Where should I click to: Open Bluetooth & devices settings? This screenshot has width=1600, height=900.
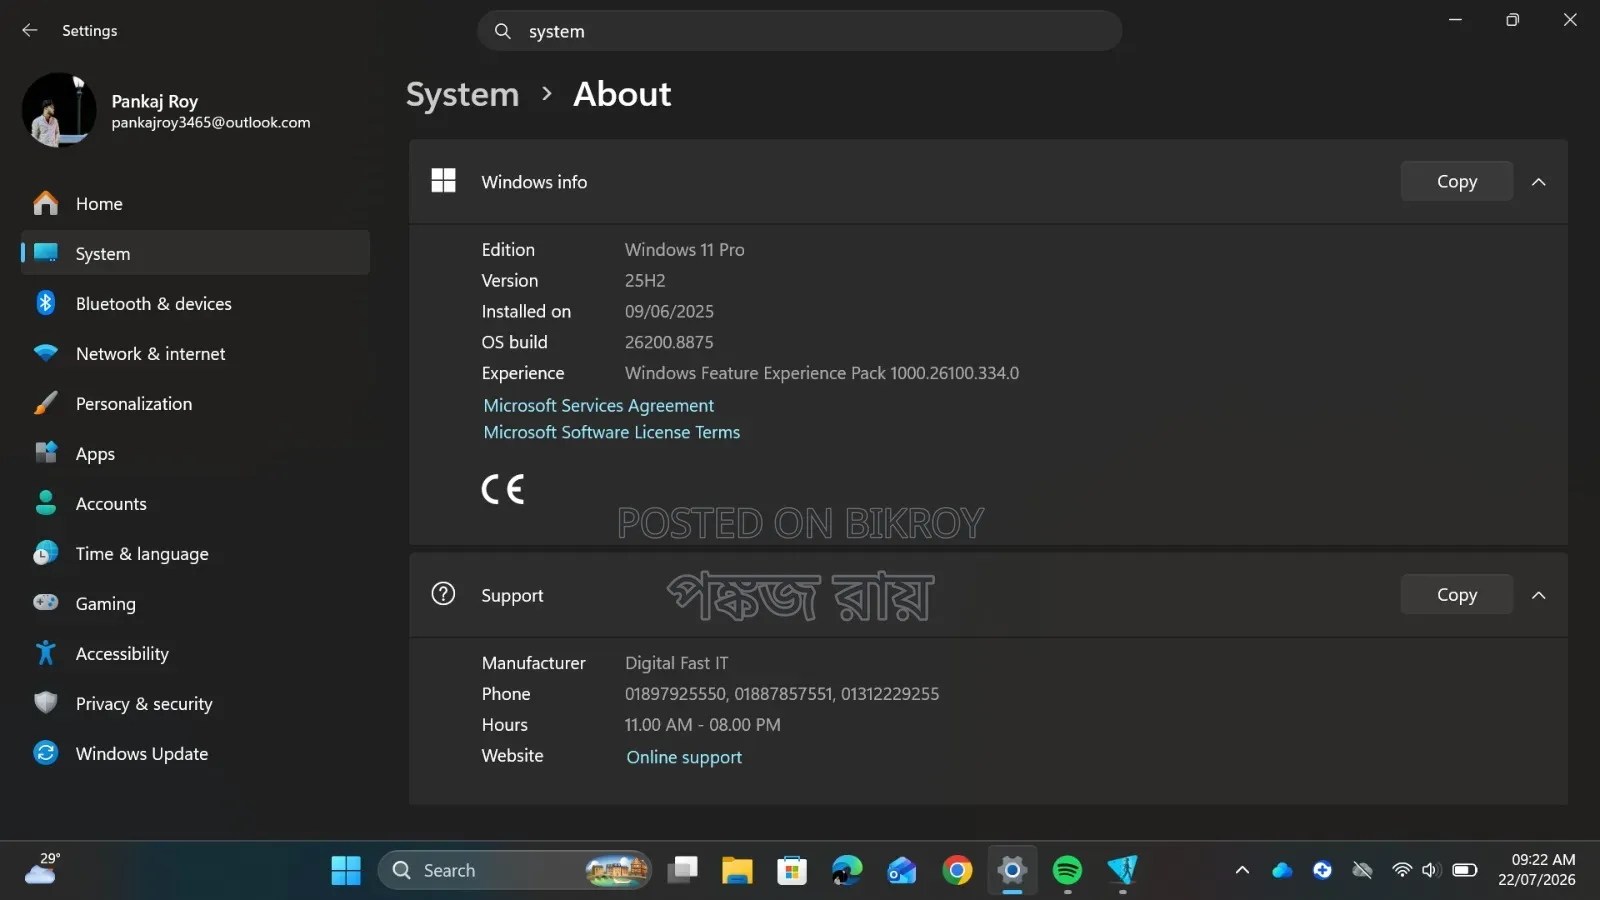[195, 303]
